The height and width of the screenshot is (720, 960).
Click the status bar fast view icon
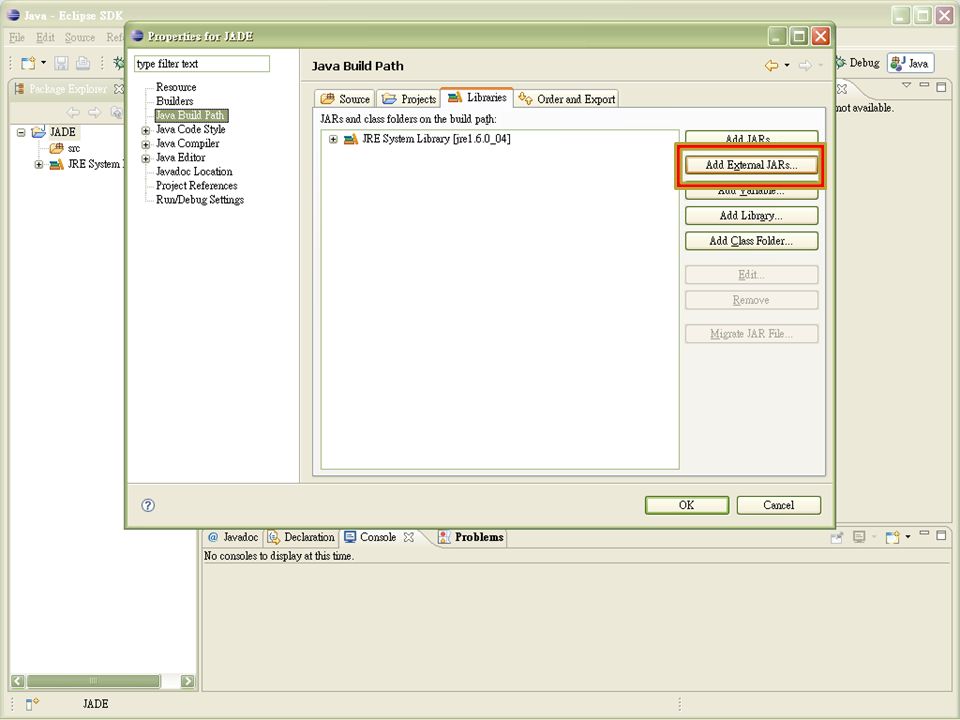(x=32, y=704)
